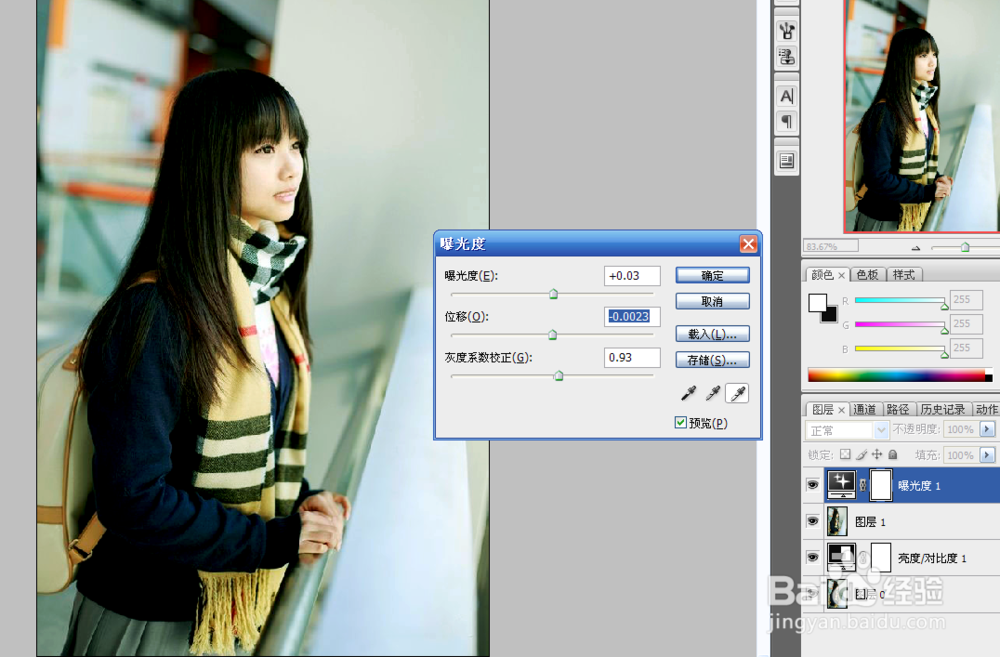The height and width of the screenshot is (657, 1000).
Task: Click the foreground color swatch
Action: [x=818, y=302]
